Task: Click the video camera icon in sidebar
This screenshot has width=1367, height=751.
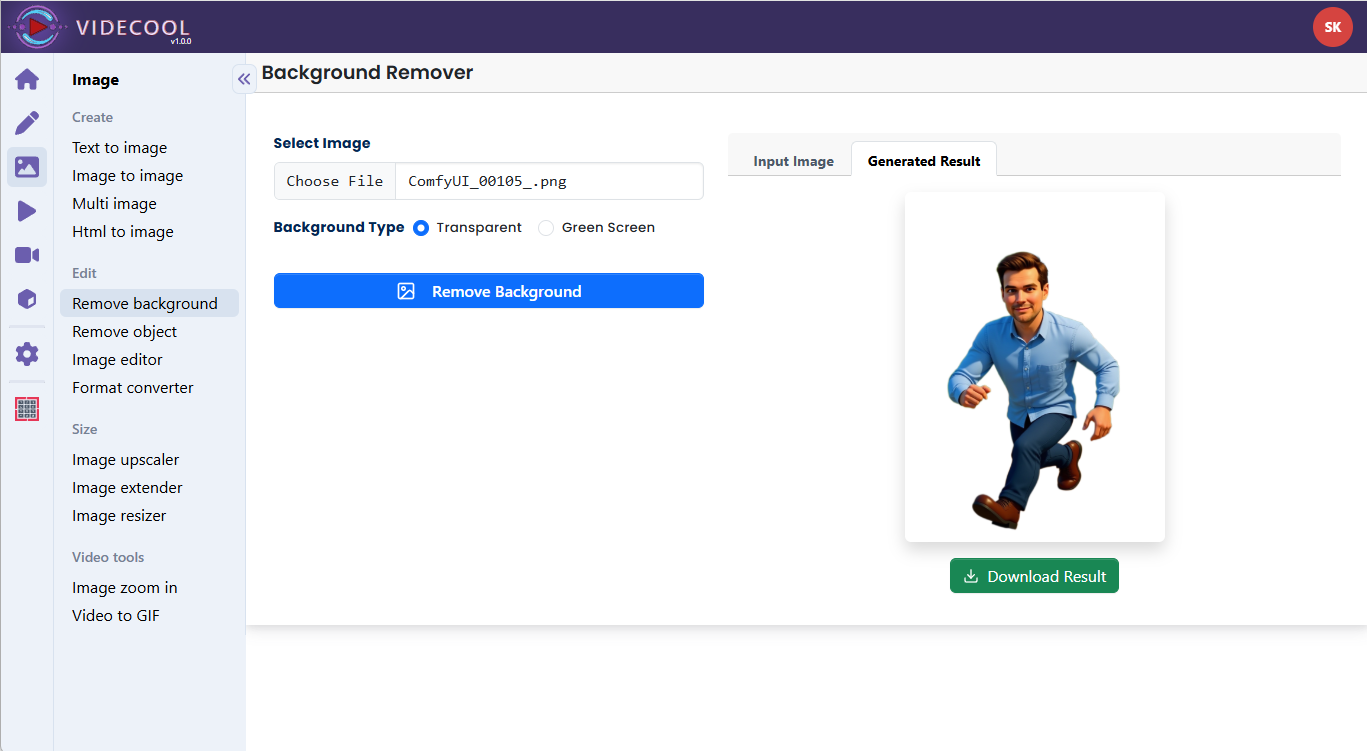Action: coord(27,255)
